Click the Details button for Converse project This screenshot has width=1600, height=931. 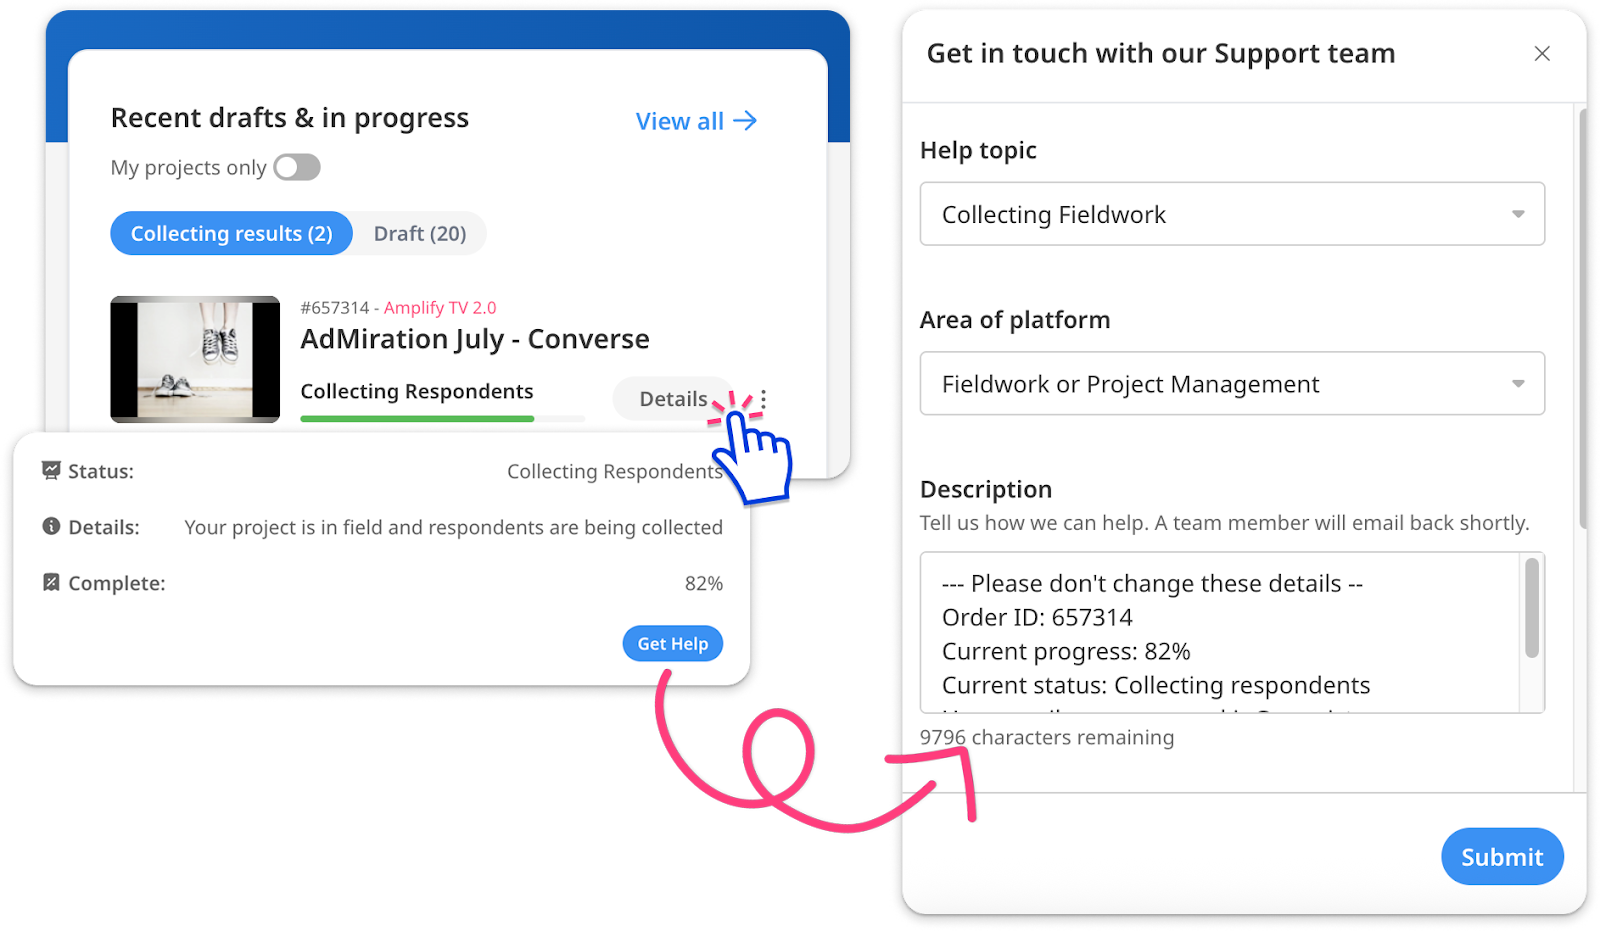(672, 399)
